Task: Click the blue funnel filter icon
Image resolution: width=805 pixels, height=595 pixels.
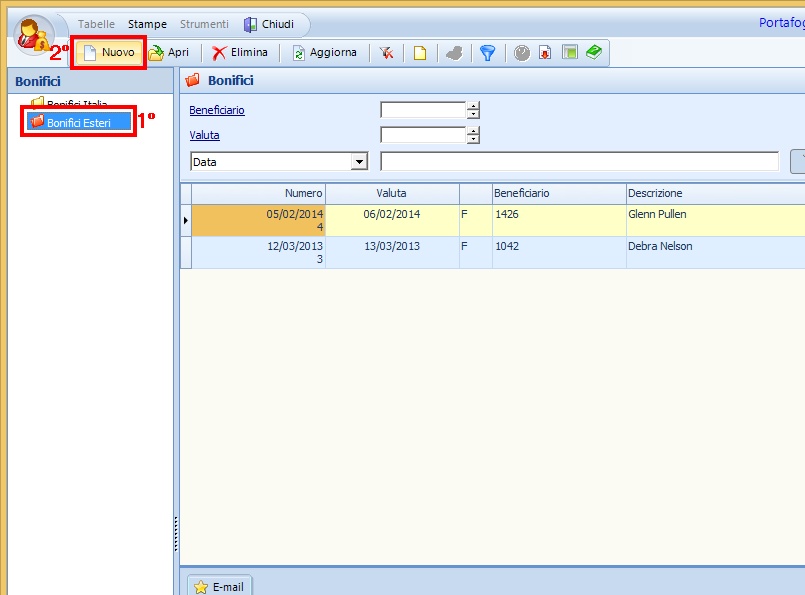Action: (487, 53)
